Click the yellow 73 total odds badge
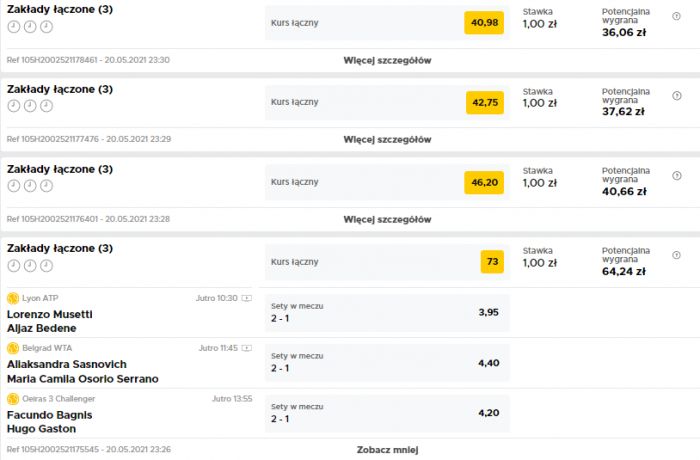 point(492,262)
